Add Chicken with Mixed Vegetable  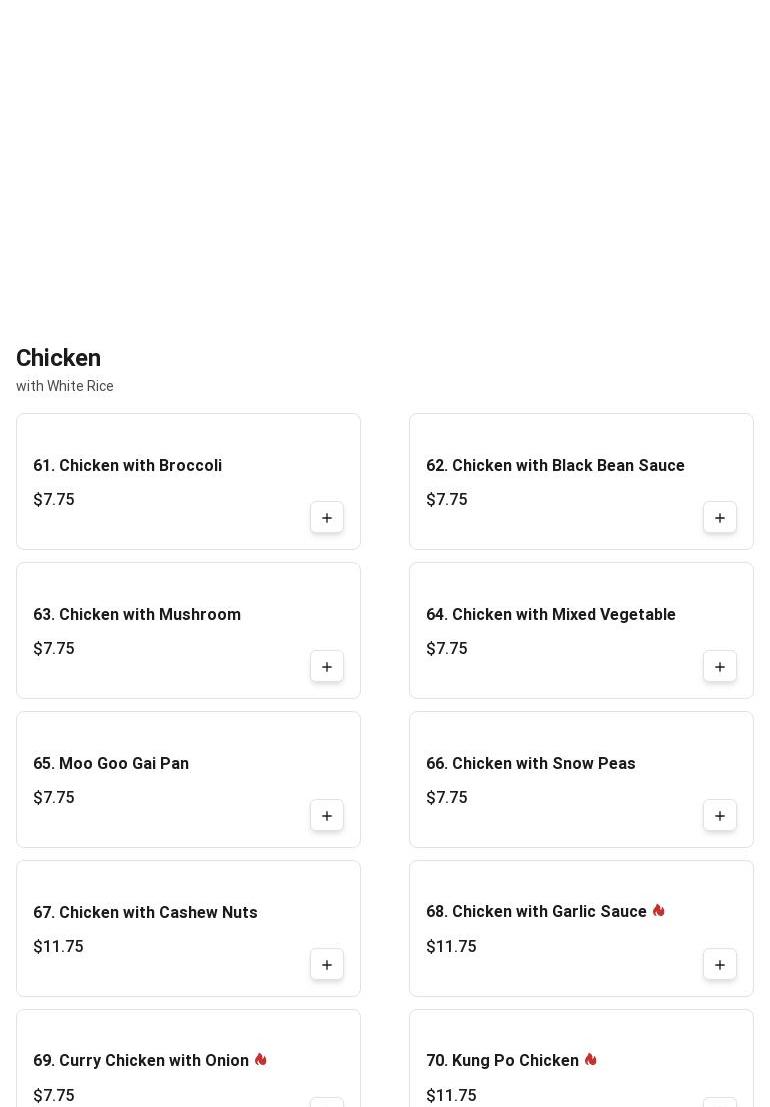[x=720, y=667]
